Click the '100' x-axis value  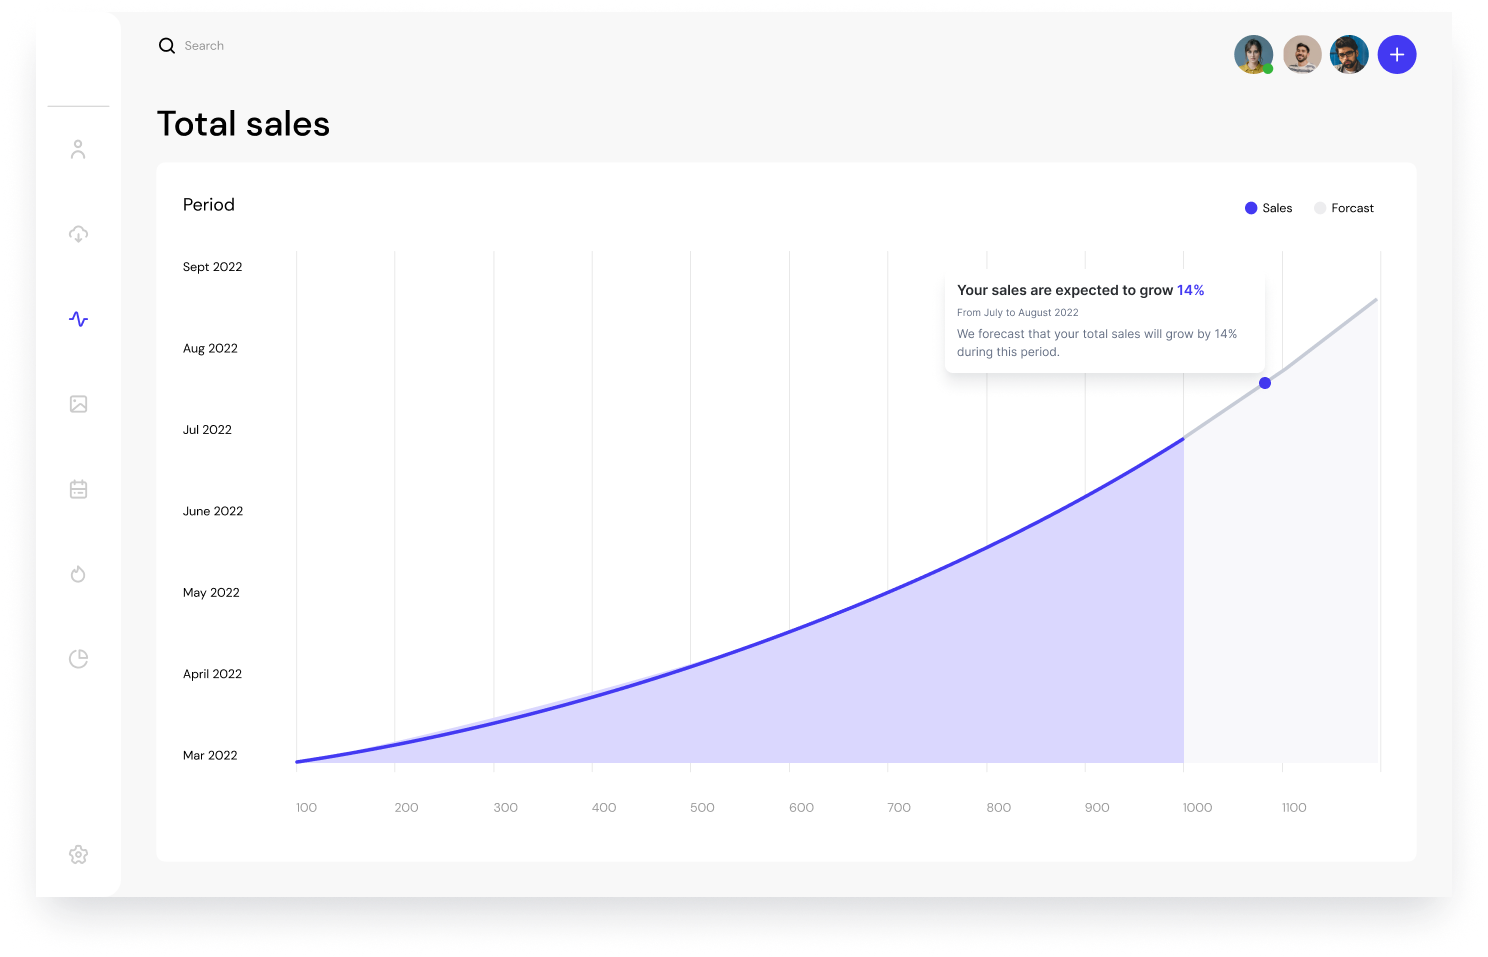[306, 808]
